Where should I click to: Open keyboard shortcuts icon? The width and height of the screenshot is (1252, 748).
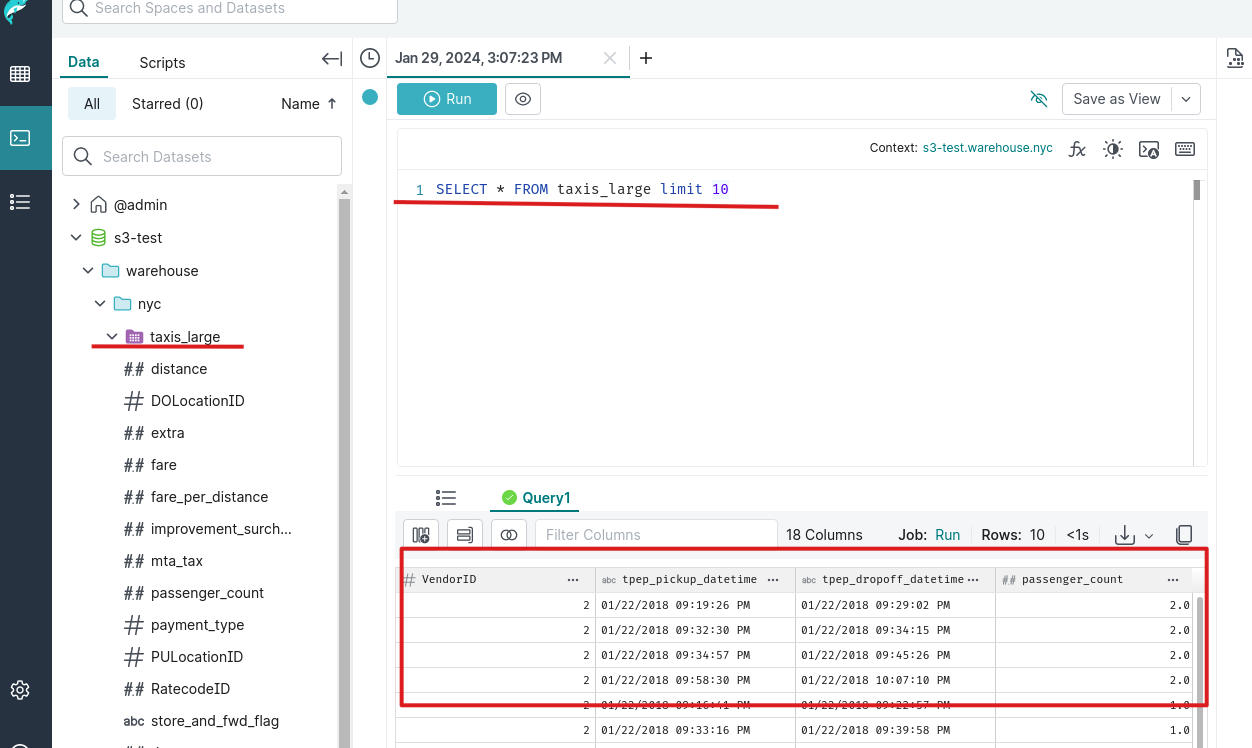(1185, 149)
